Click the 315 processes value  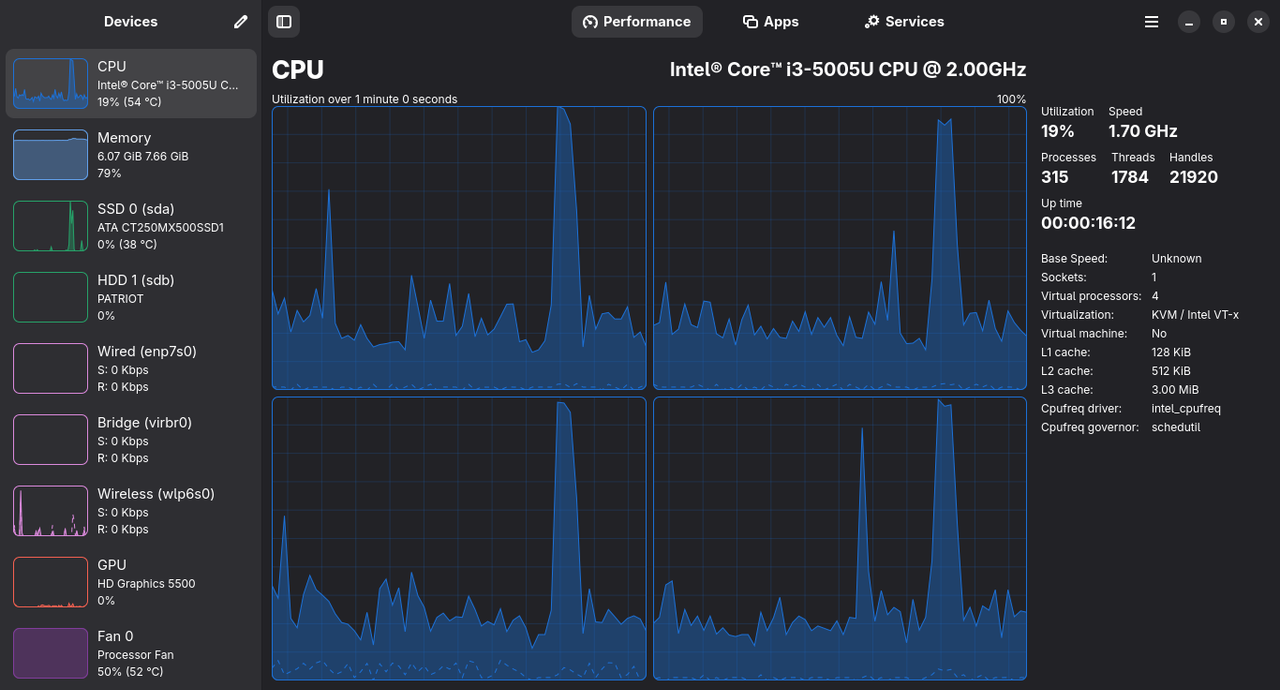click(x=1055, y=177)
